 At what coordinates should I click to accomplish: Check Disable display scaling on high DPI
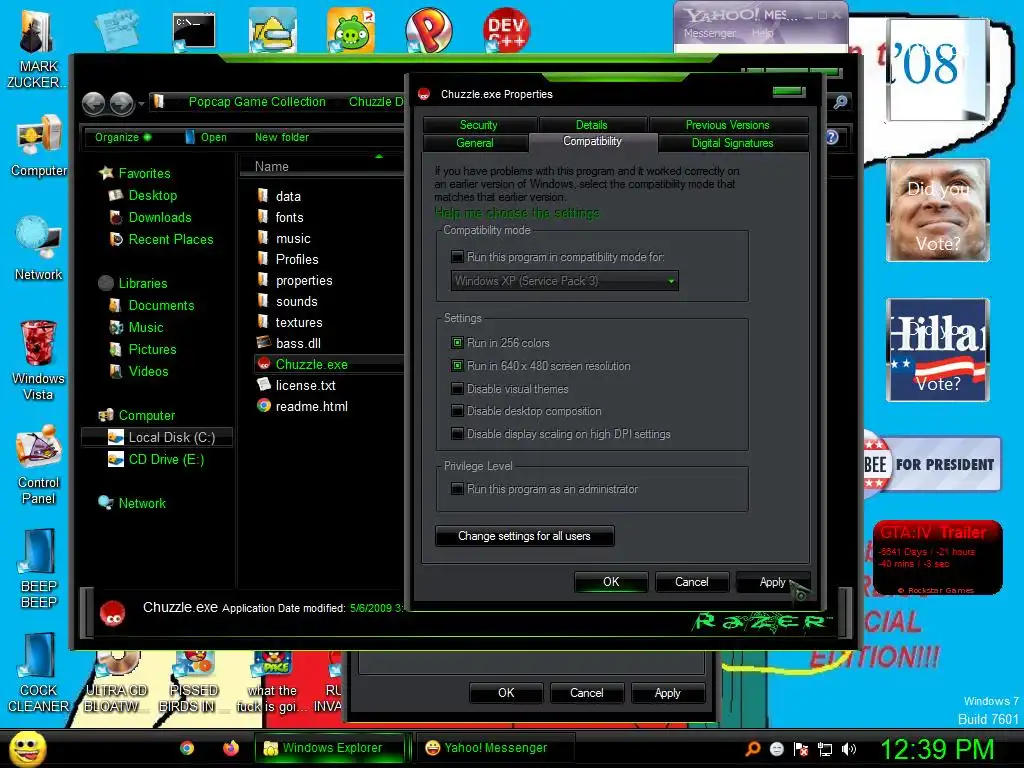pos(458,434)
